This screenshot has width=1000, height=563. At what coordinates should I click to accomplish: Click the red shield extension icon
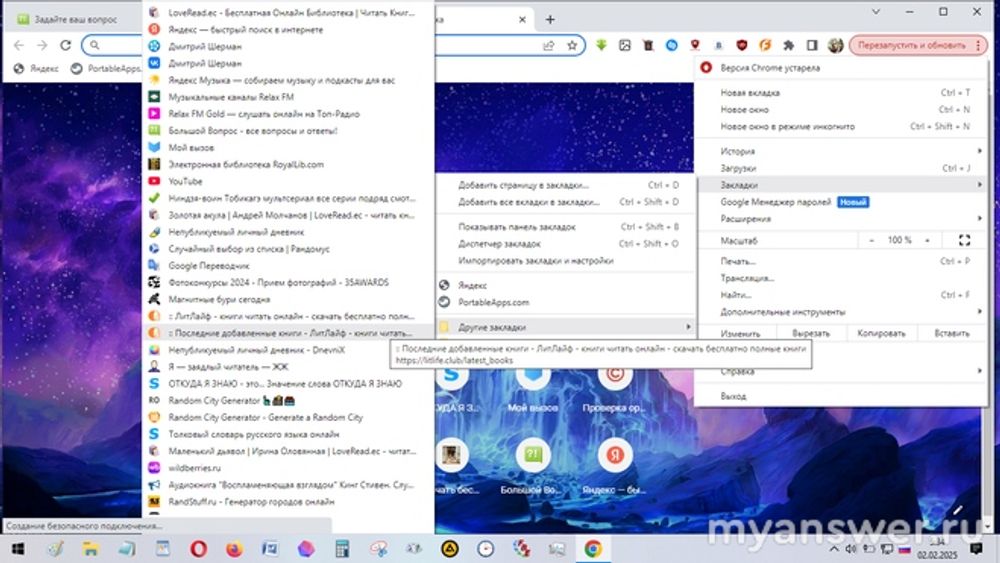point(741,45)
